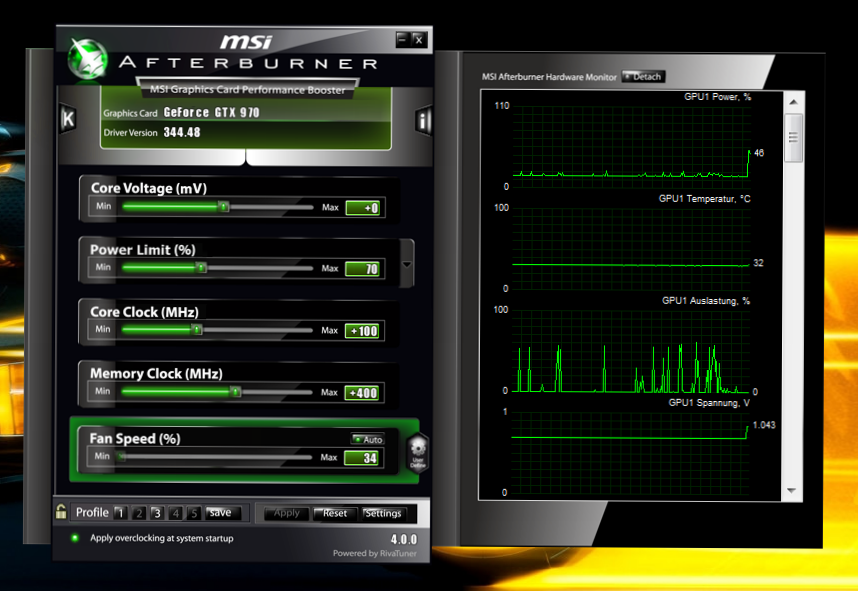Viewport: 858px width, 591px height.
Task: Minimize the Afterburner window
Action: tap(403, 39)
